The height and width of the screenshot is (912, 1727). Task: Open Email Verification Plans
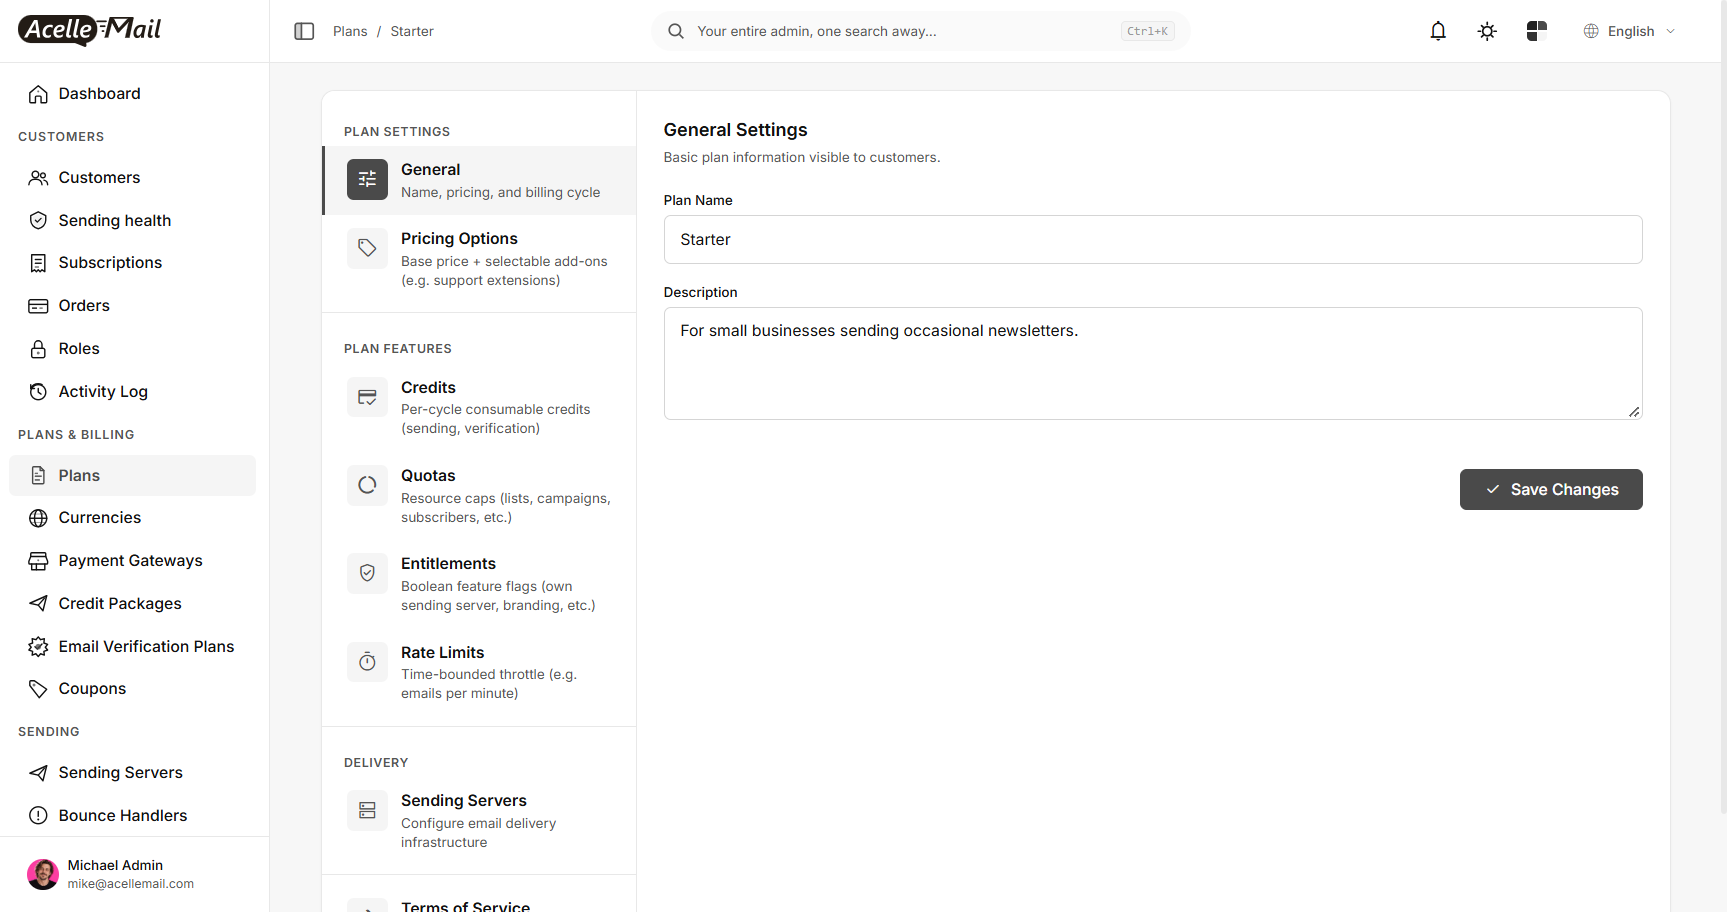click(x=132, y=647)
